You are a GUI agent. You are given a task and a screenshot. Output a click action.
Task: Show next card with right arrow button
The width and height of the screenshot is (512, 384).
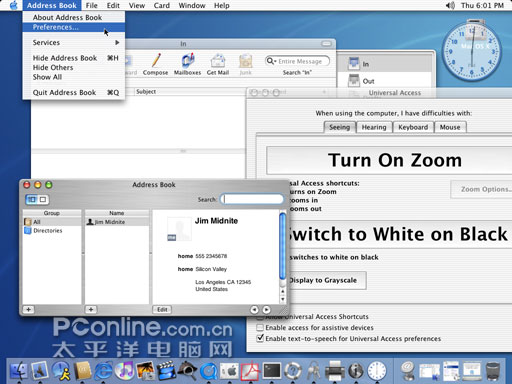click(x=266, y=310)
